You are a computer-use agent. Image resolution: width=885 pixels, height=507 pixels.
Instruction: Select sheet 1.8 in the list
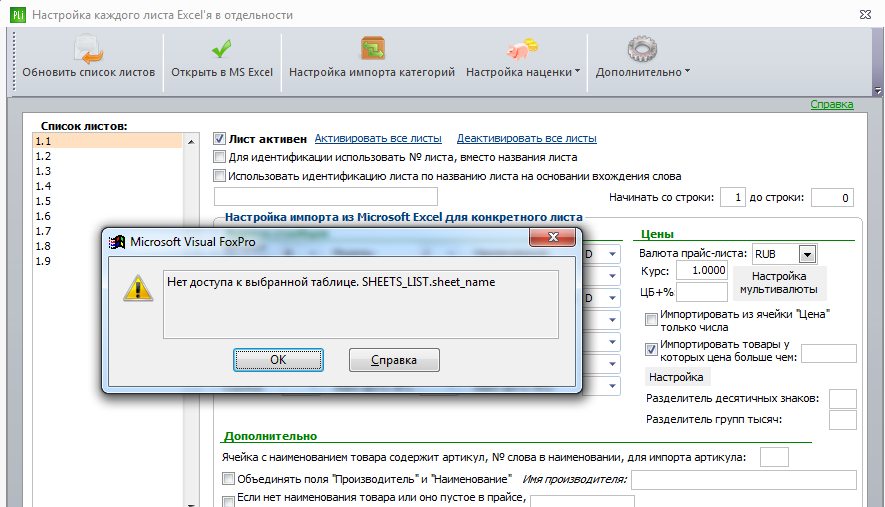107,246
